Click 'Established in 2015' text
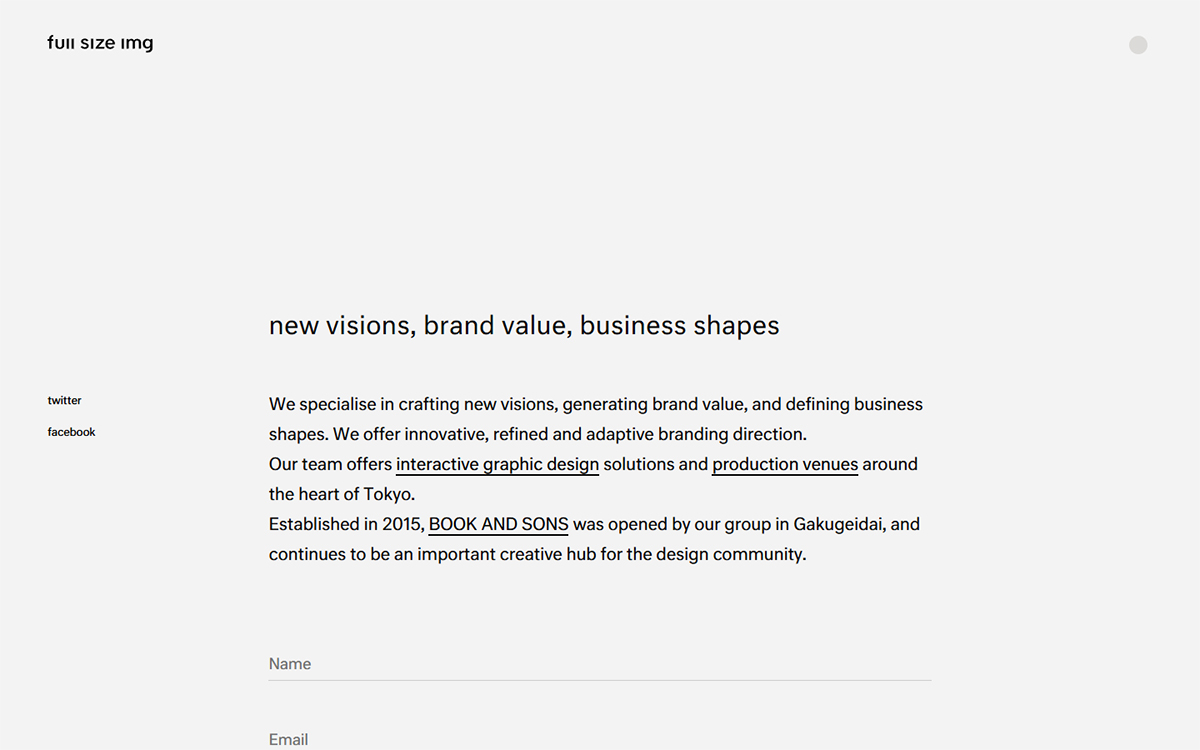The width and height of the screenshot is (1200, 750). (x=346, y=525)
